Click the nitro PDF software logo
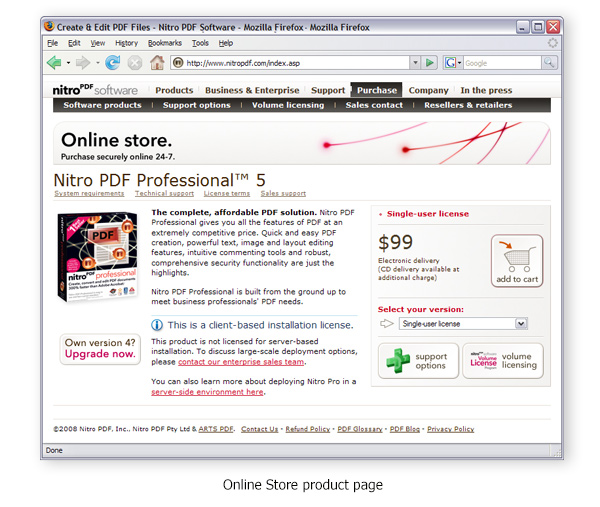Viewport: 600px width, 507px height. [x=95, y=90]
